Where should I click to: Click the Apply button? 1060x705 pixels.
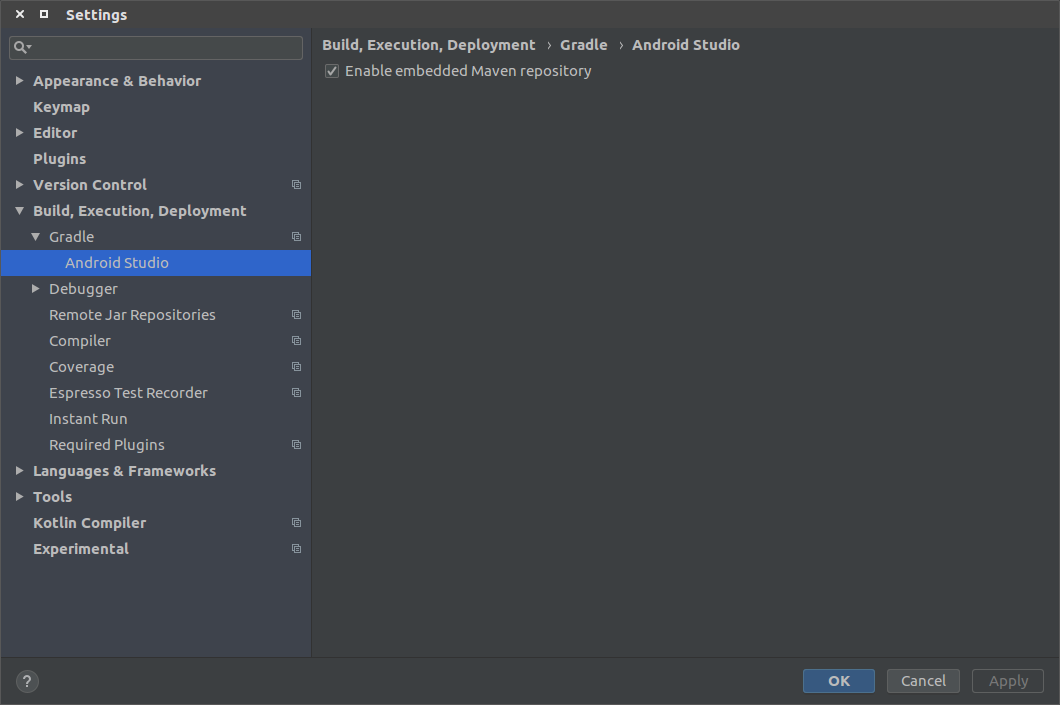(x=1008, y=681)
